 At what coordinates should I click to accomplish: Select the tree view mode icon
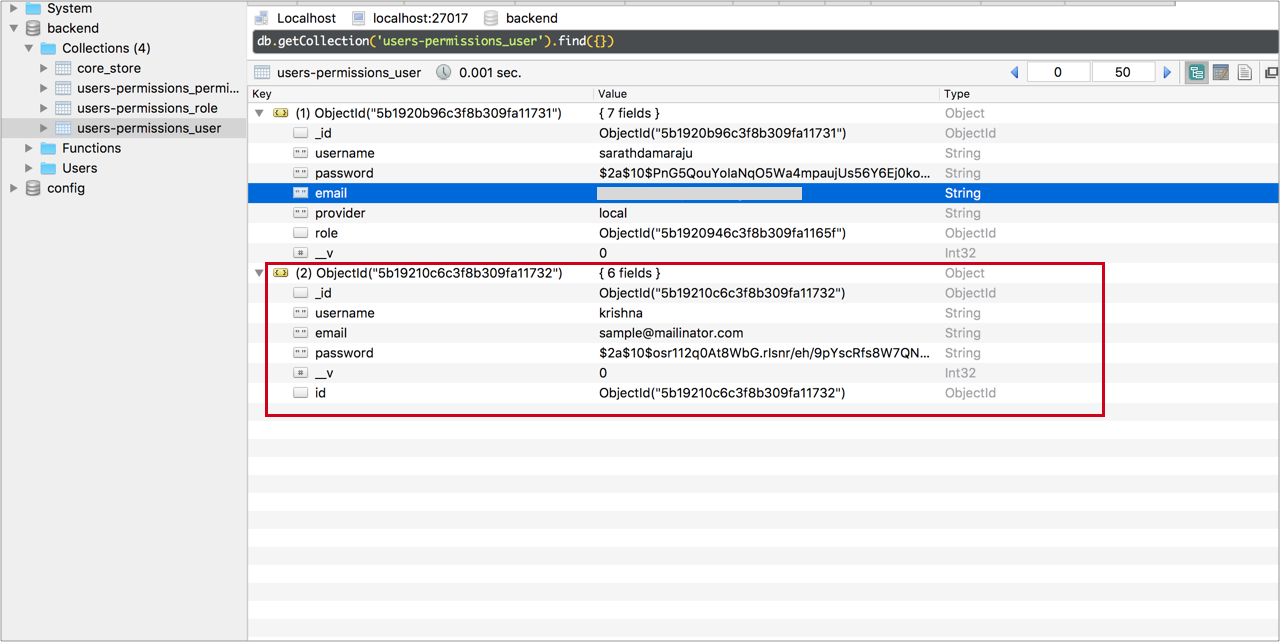coord(1197,72)
